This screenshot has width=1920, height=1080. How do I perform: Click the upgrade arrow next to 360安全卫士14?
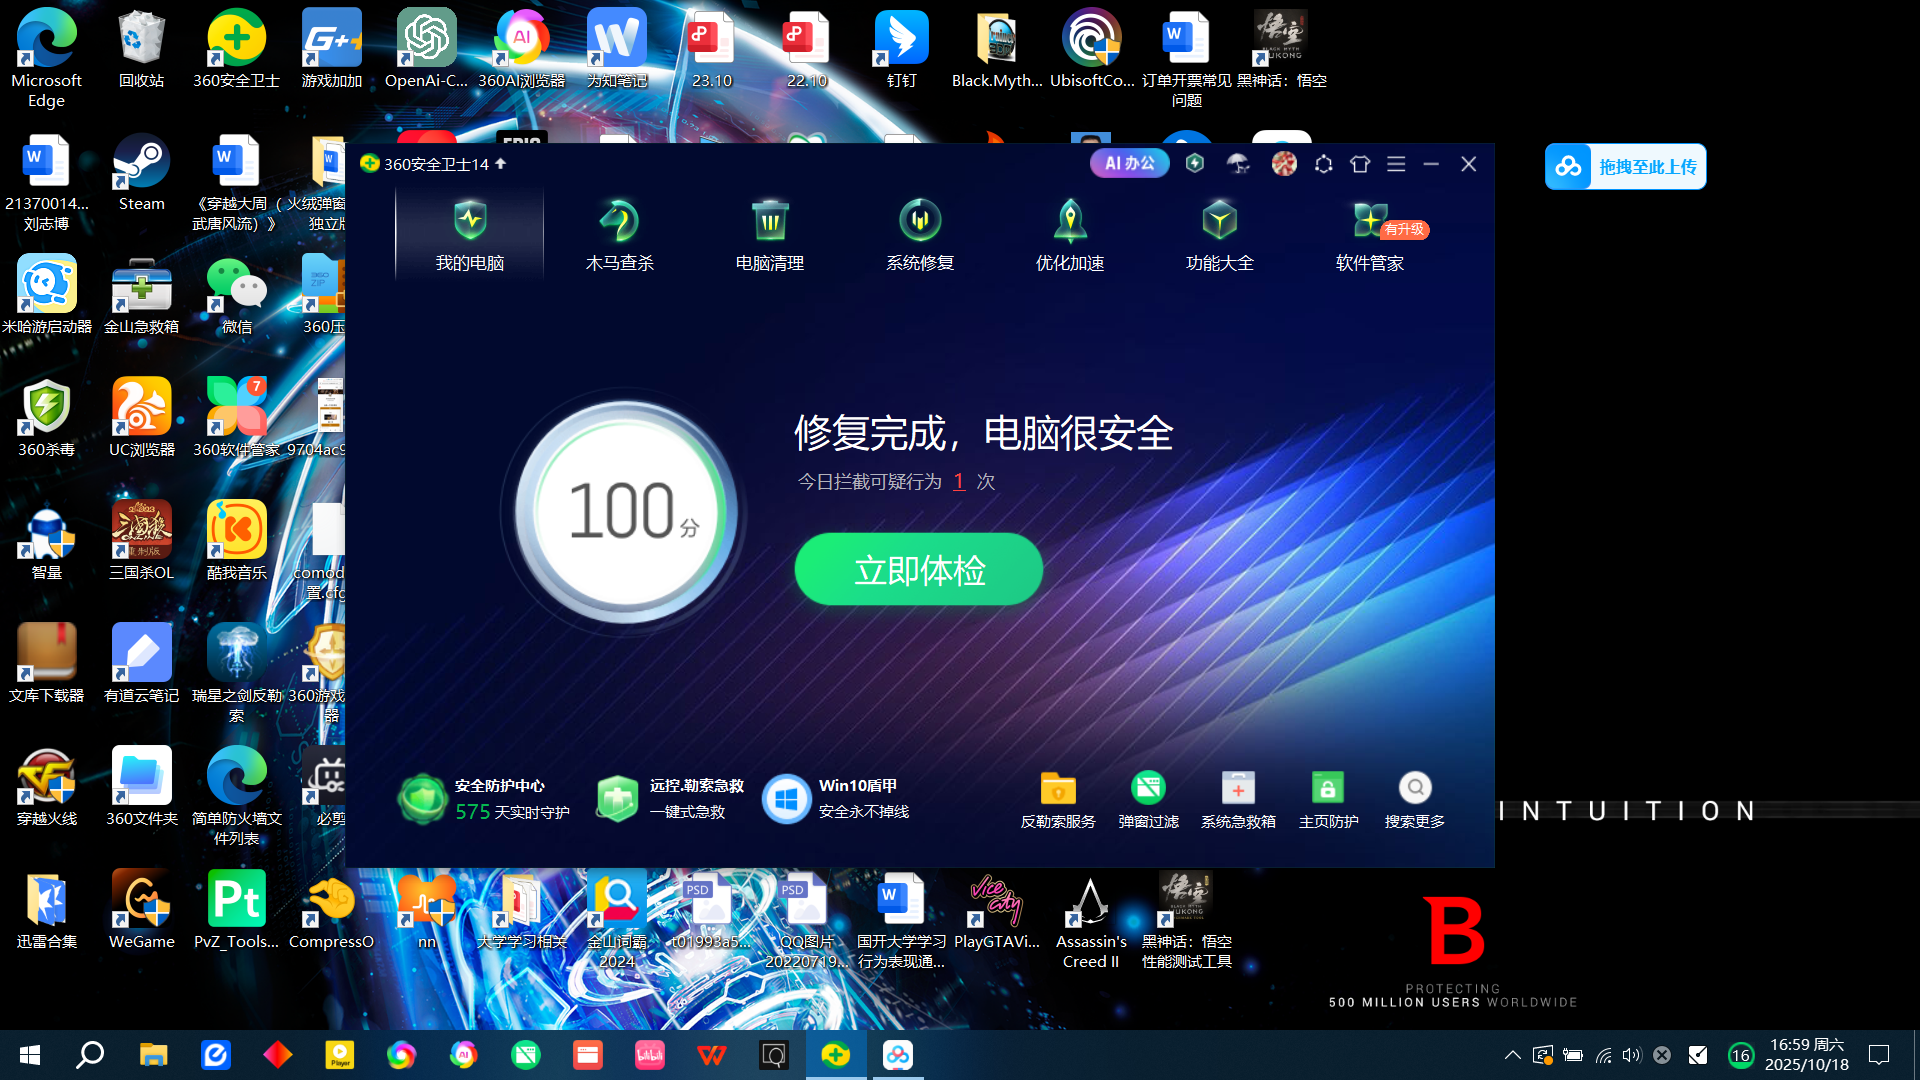click(500, 163)
